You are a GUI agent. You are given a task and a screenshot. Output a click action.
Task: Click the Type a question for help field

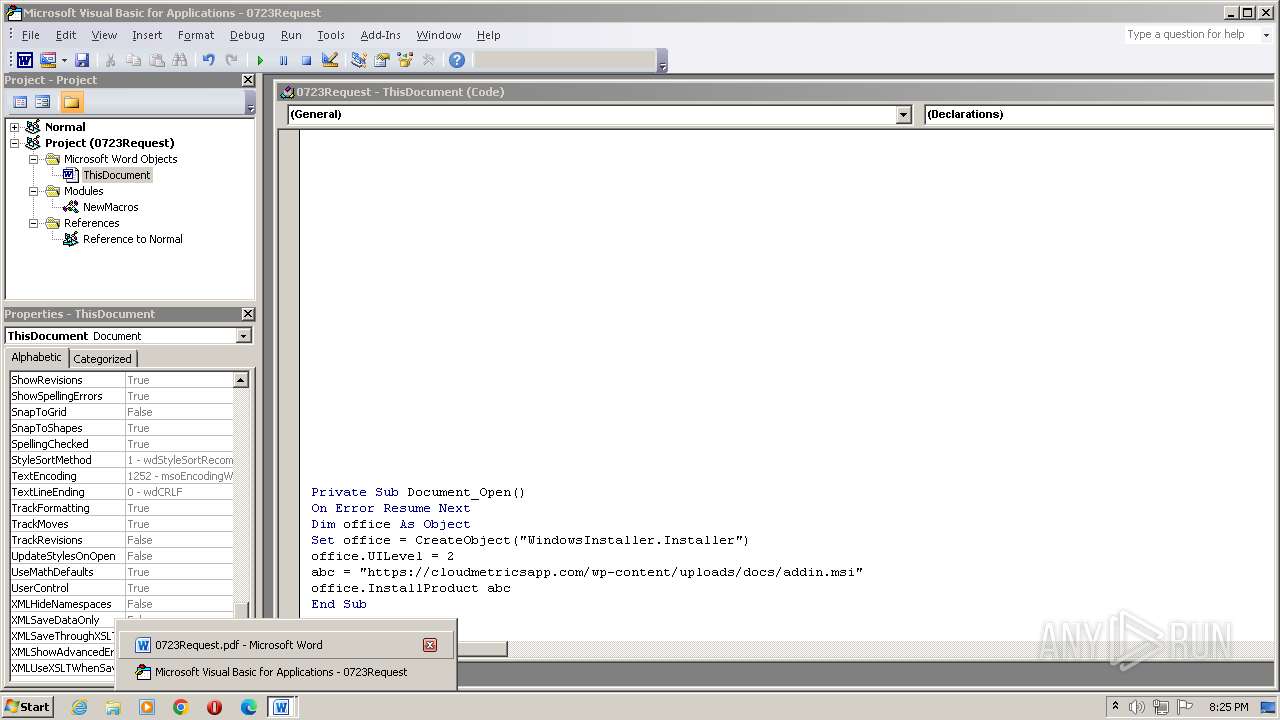(x=1190, y=34)
